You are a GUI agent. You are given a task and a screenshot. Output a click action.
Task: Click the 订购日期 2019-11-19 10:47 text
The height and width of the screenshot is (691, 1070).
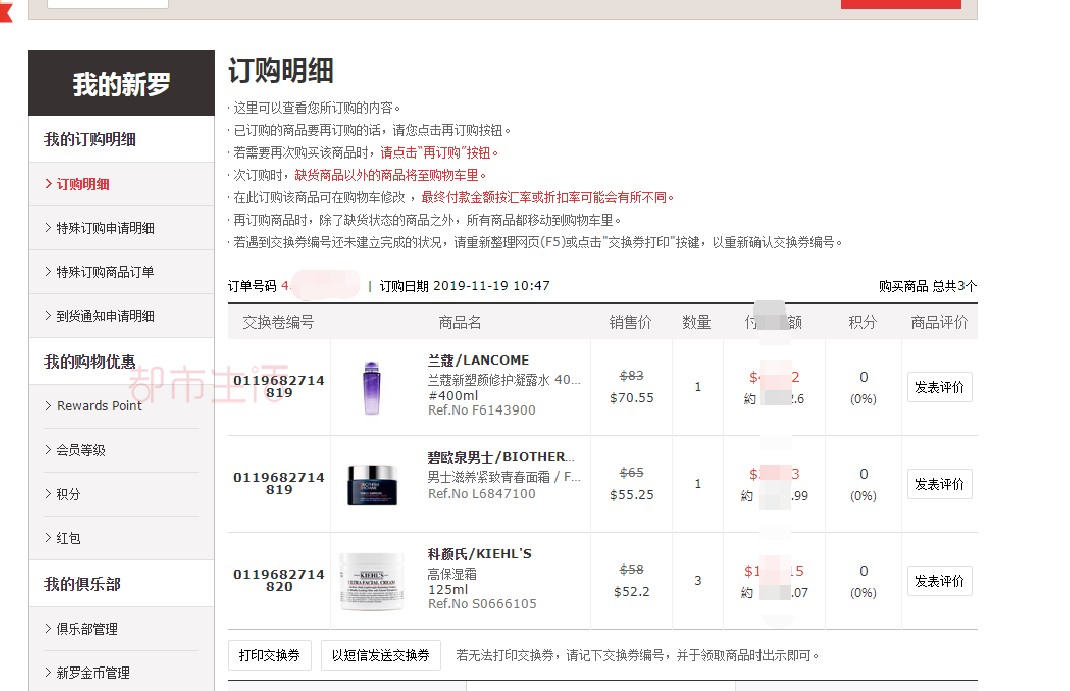click(x=465, y=286)
